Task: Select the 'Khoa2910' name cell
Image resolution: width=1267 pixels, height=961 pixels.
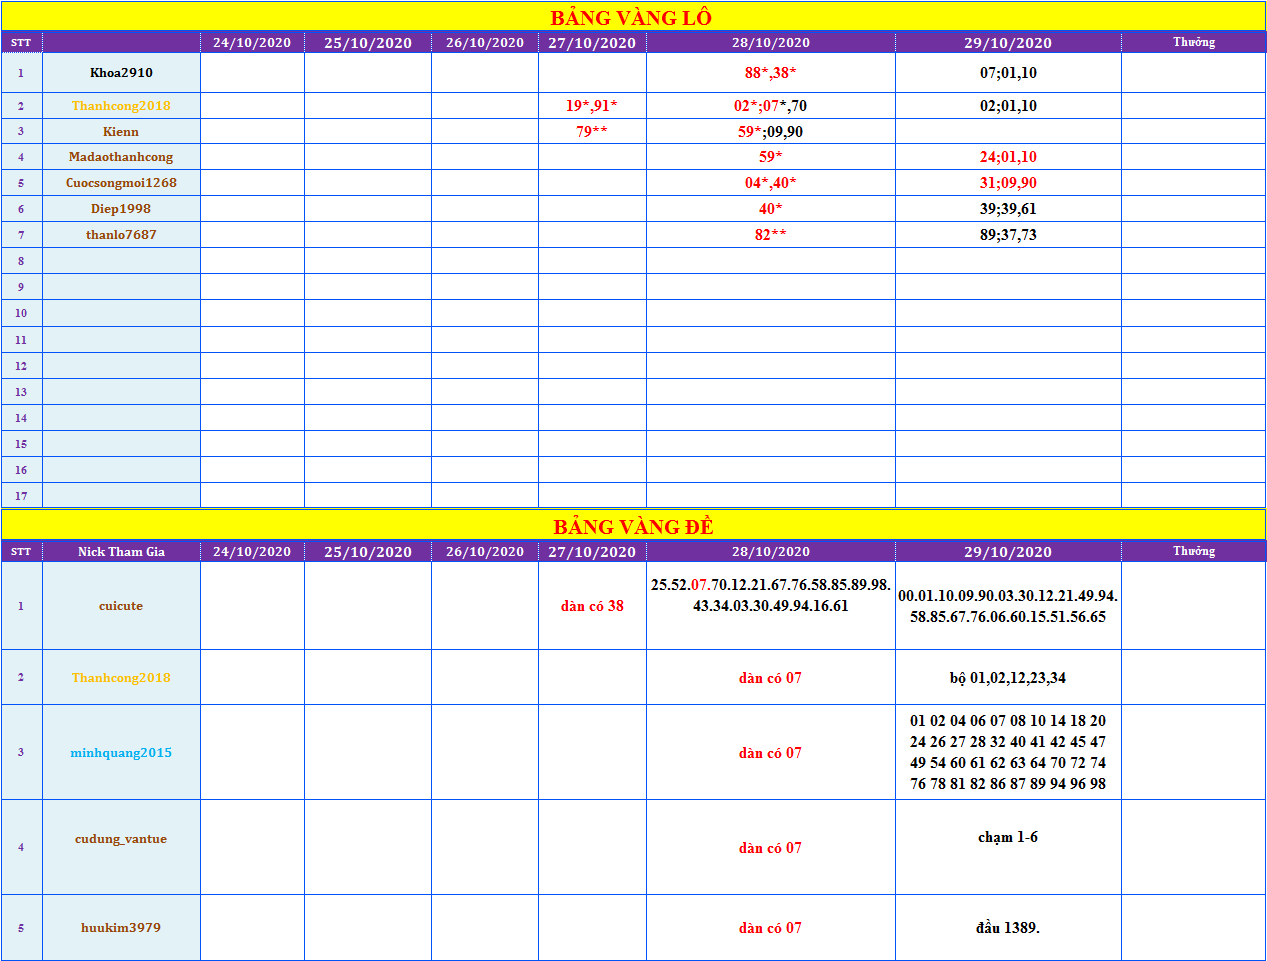Action: [121, 73]
